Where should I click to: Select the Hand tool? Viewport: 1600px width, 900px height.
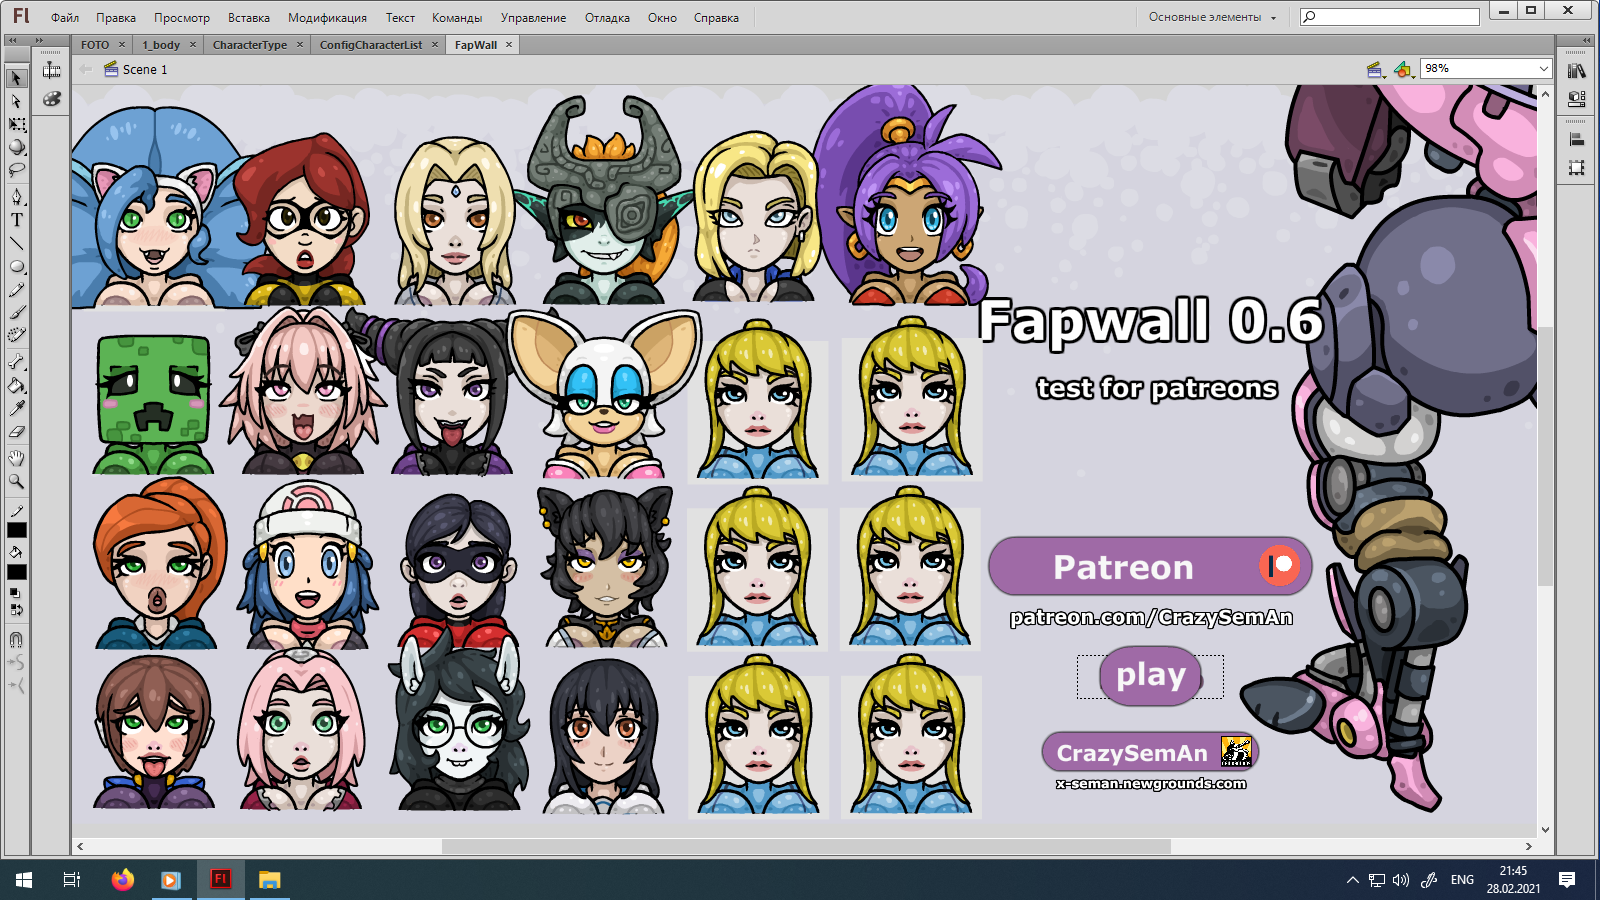(17, 458)
